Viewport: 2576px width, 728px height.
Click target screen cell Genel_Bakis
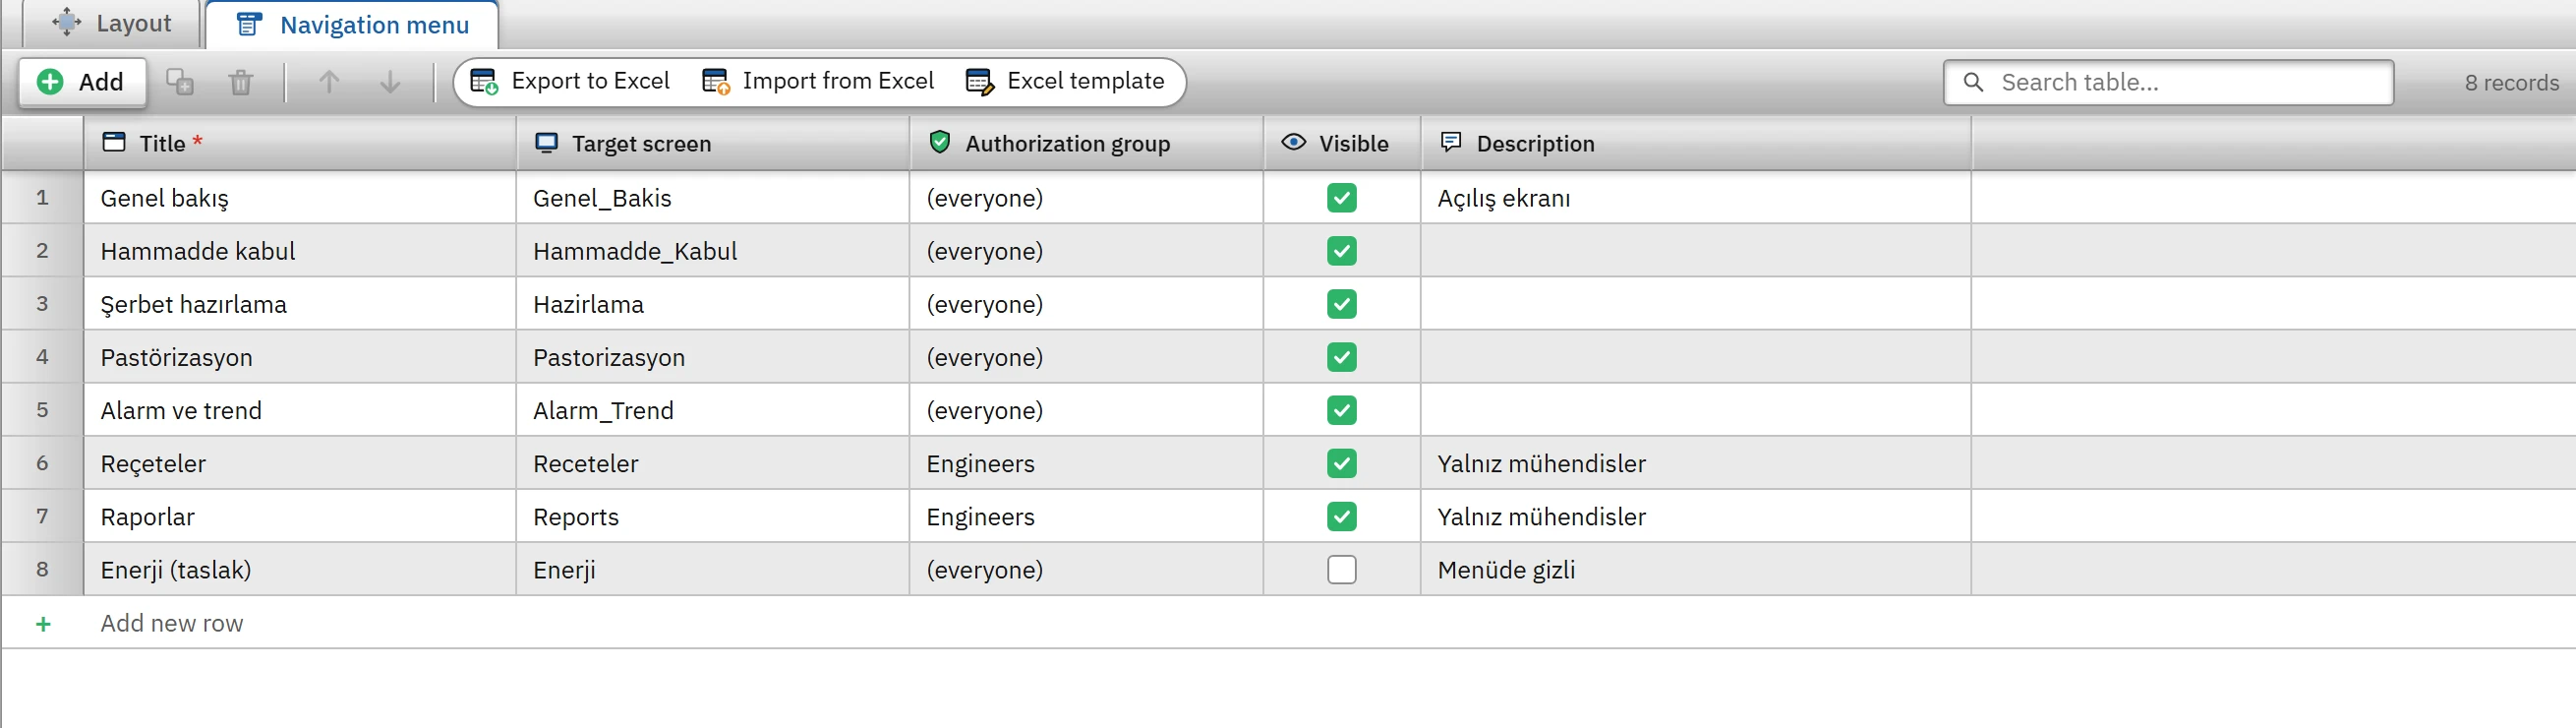[713, 198]
